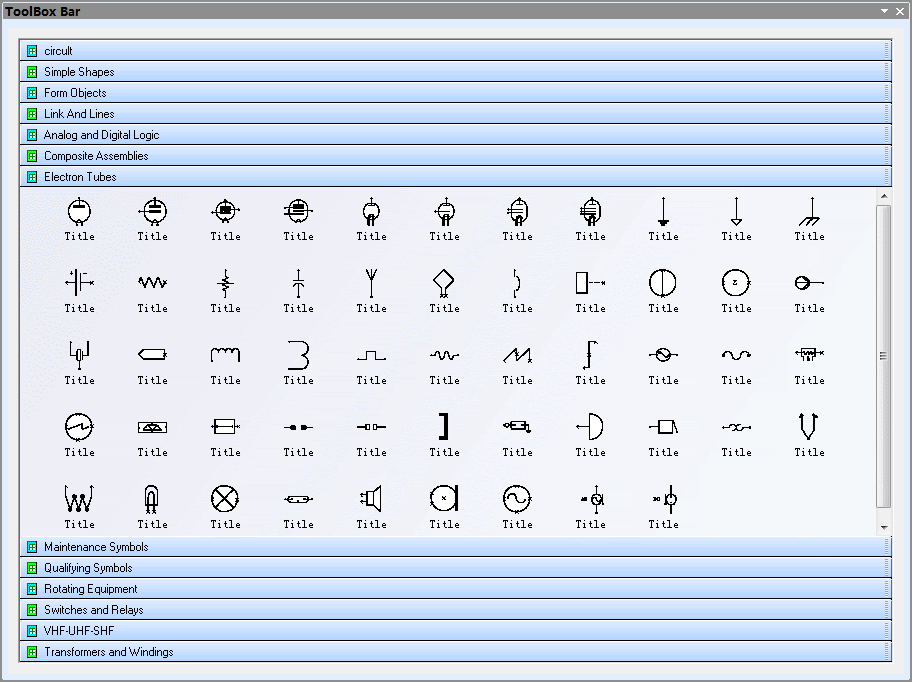Image resolution: width=912 pixels, height=682 pixels.
Task: Click the symbol list scroll-down arrow
Action: (884, 527)
